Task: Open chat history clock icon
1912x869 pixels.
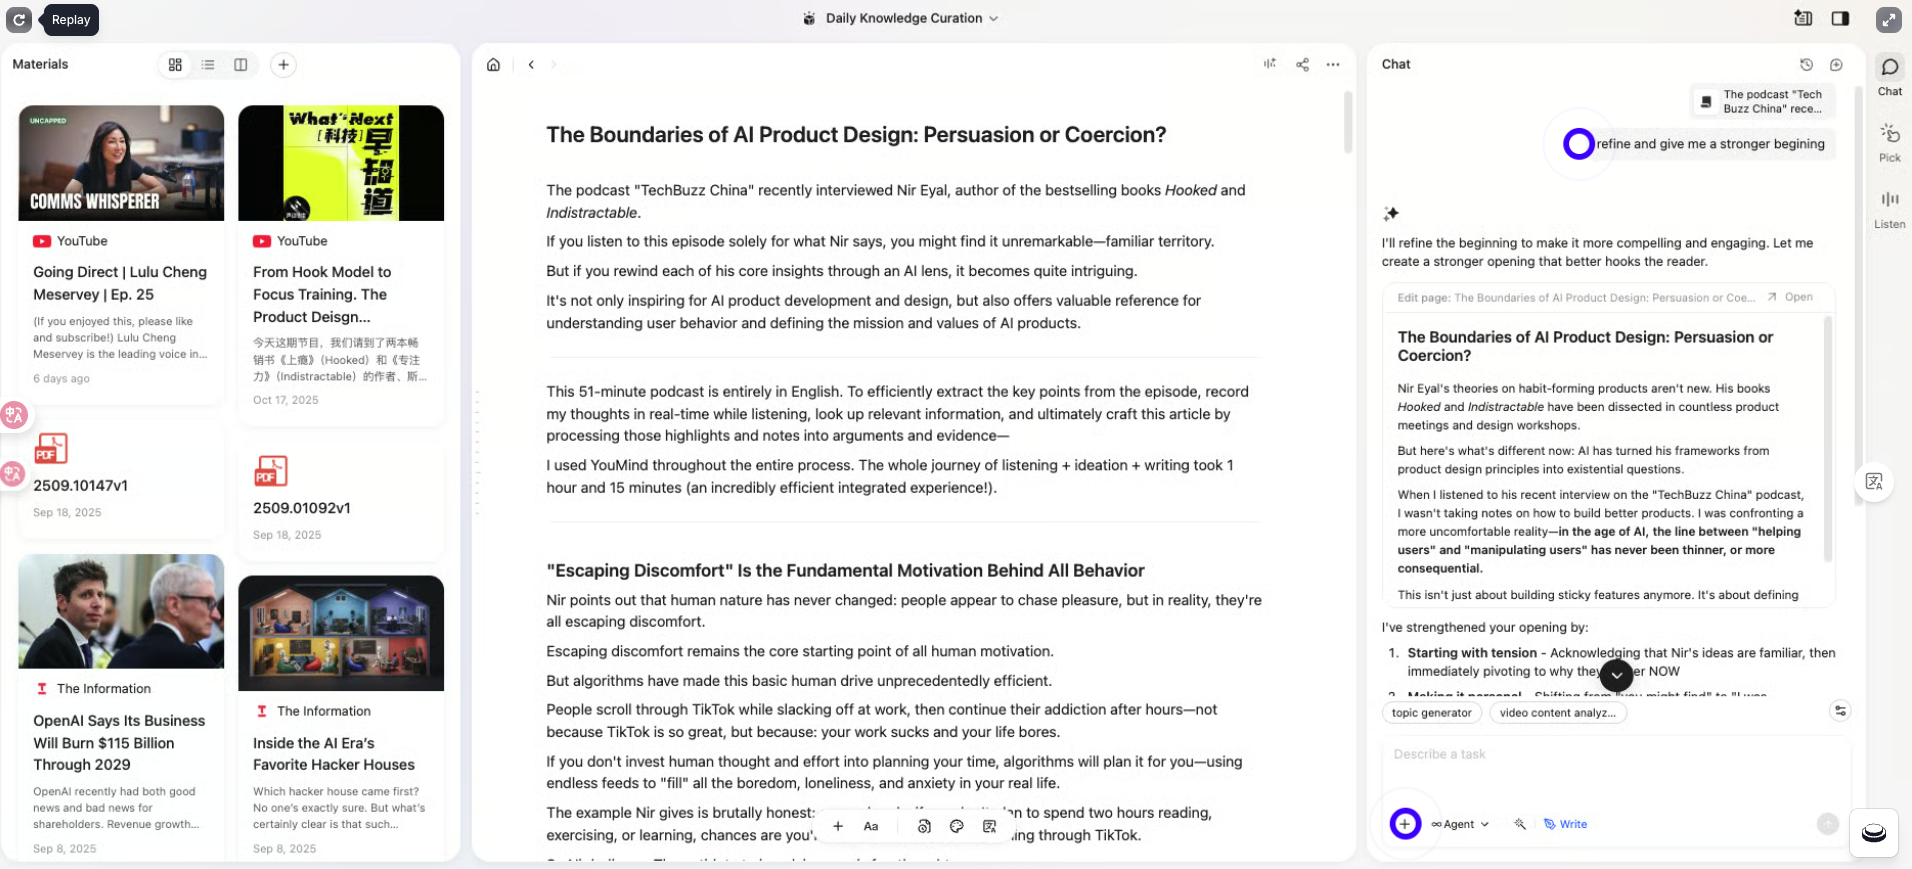Action: tap(1806, 65)
